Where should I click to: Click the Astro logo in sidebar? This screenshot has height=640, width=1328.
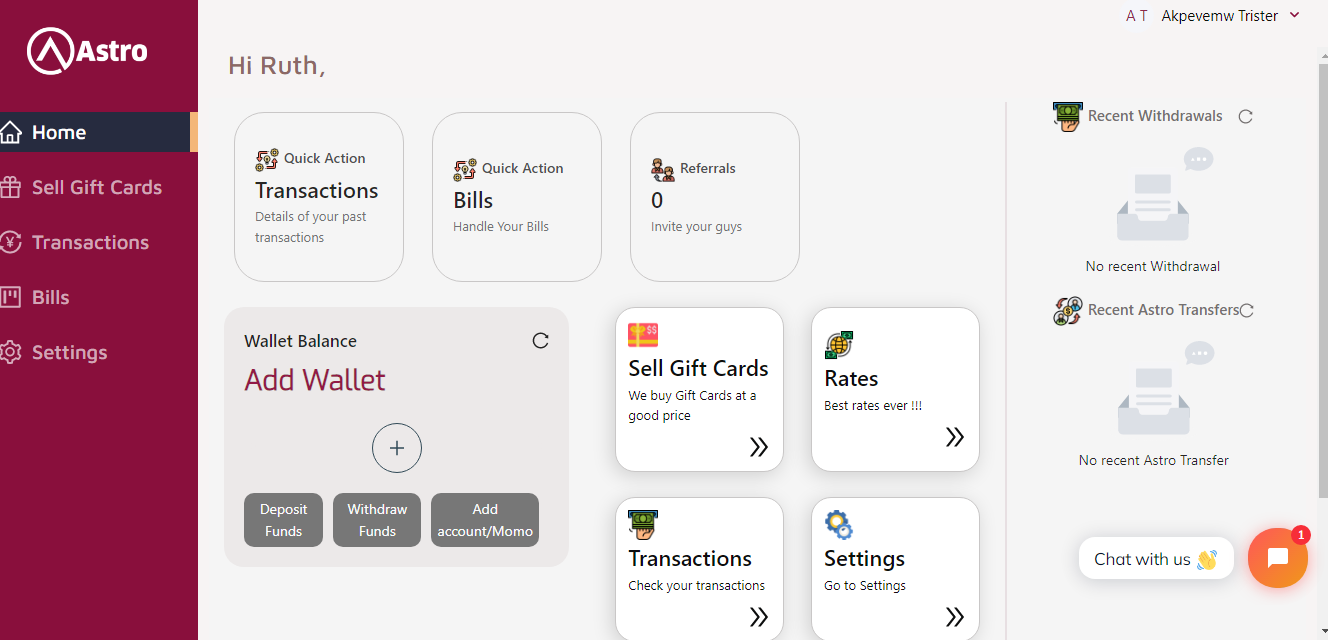pos(87,50)
